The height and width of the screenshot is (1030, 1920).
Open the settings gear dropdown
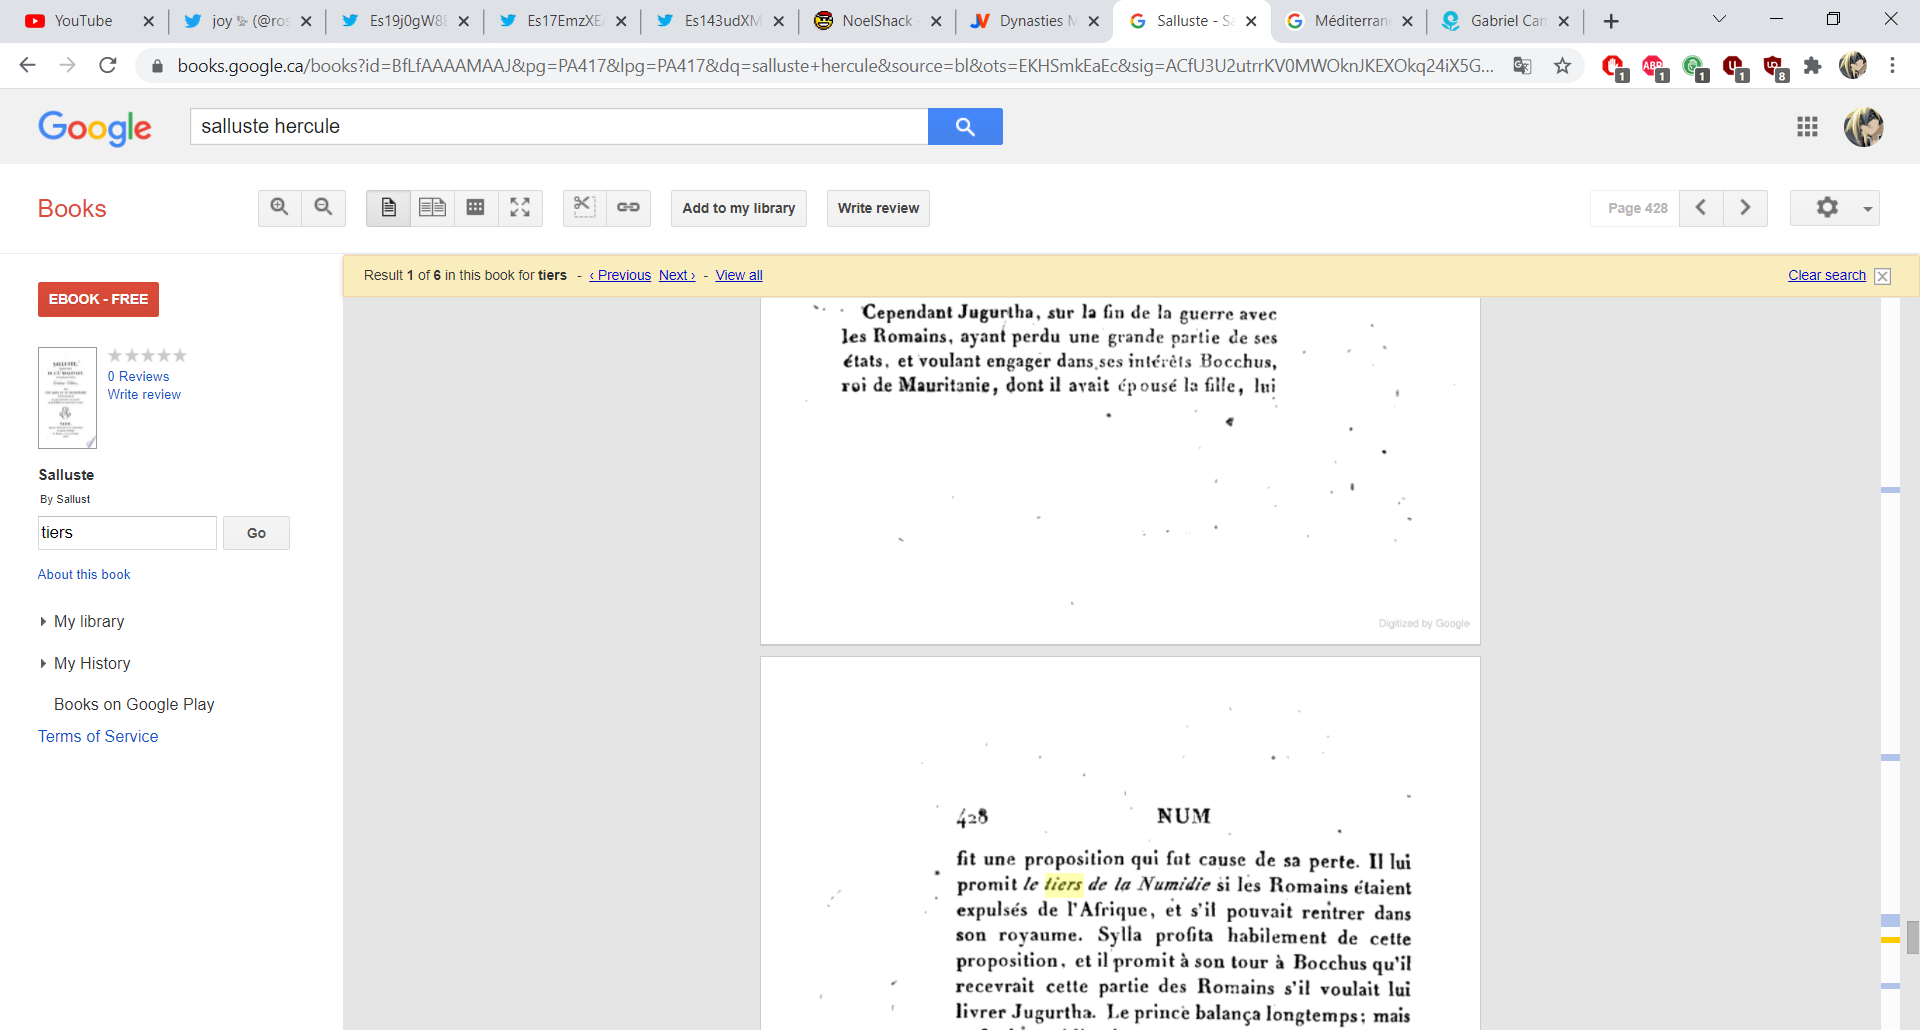click(1834, 208)
